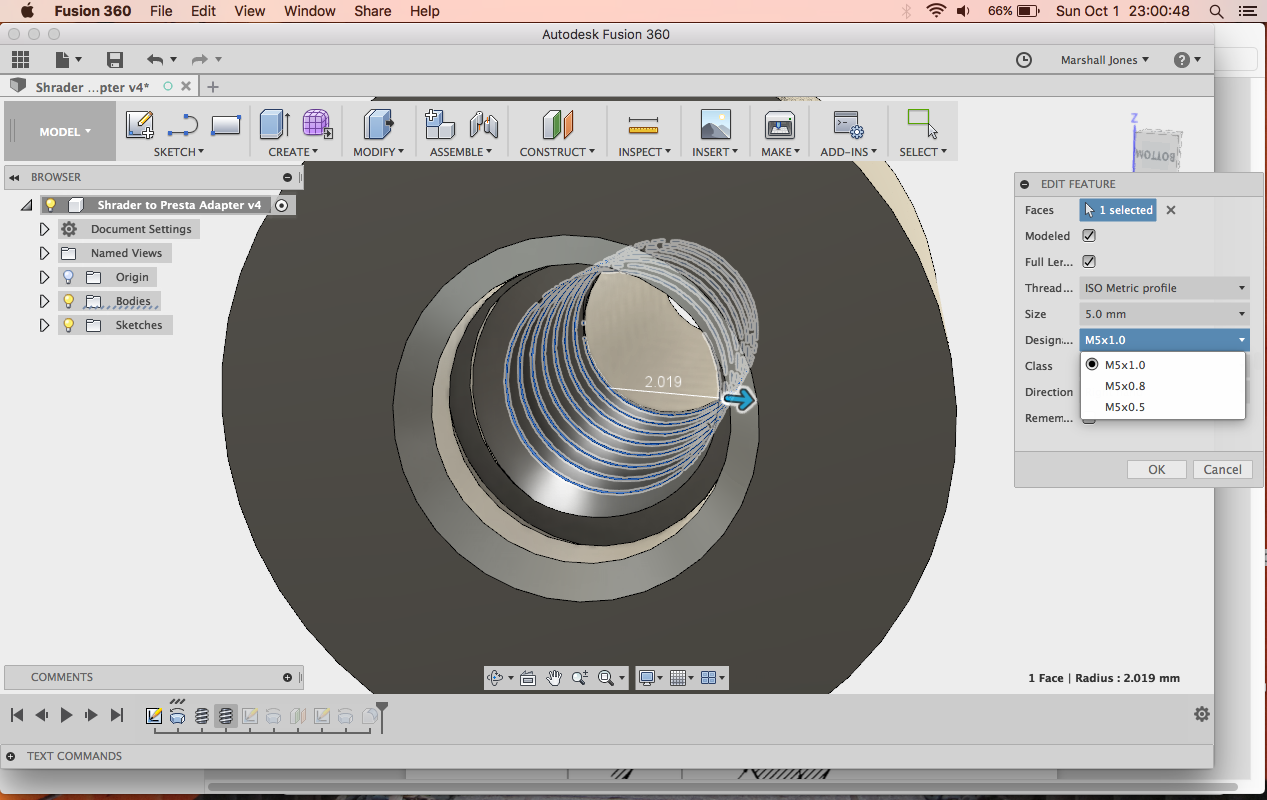The image size is (1267, 800).
Task: Click the Offset Plane icon
Action: pyautogui.click(x=557, y=125)
